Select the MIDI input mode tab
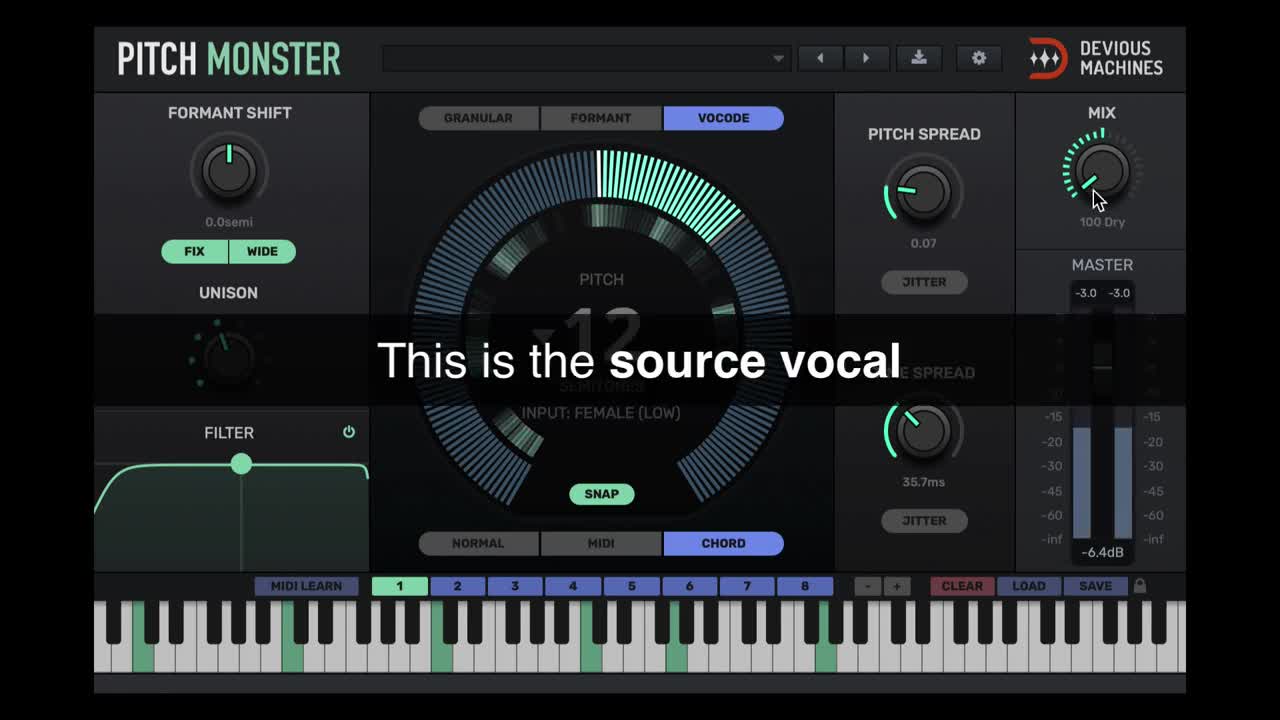 tap(601, 544)
